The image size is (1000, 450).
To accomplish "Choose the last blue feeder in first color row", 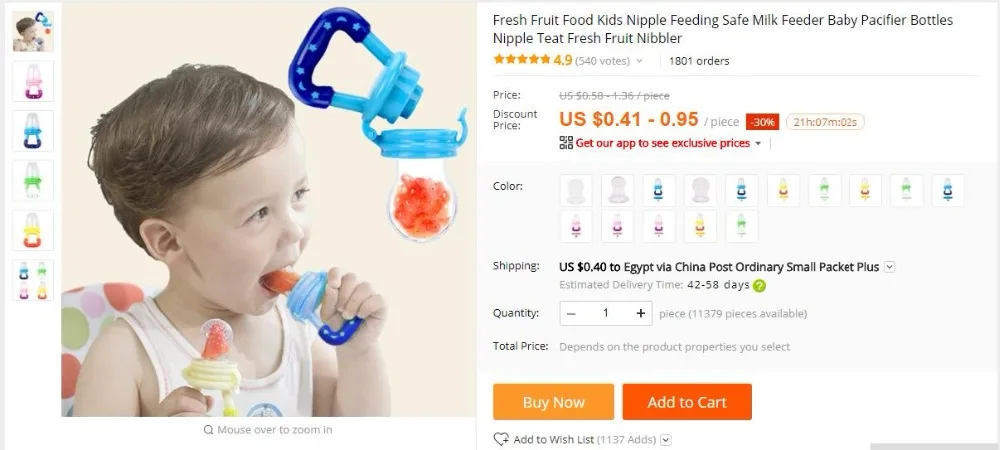I will (x=948, y=191).
